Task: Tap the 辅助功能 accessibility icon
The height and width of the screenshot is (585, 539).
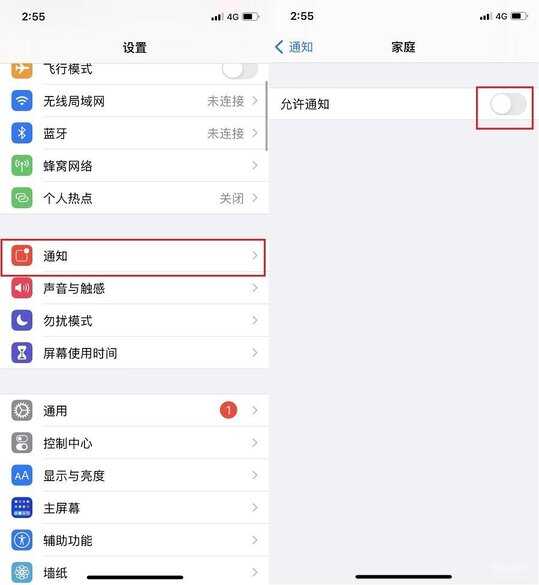Action: 22,540
